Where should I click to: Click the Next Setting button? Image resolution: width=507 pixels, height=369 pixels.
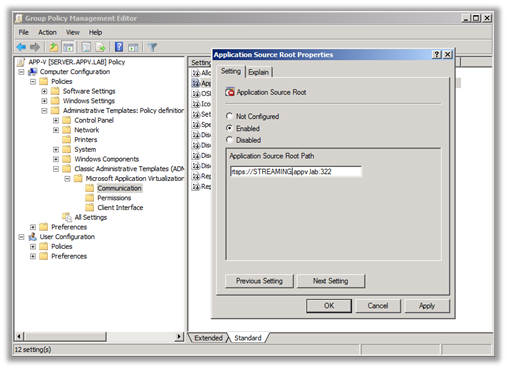(x=331, y=281)
